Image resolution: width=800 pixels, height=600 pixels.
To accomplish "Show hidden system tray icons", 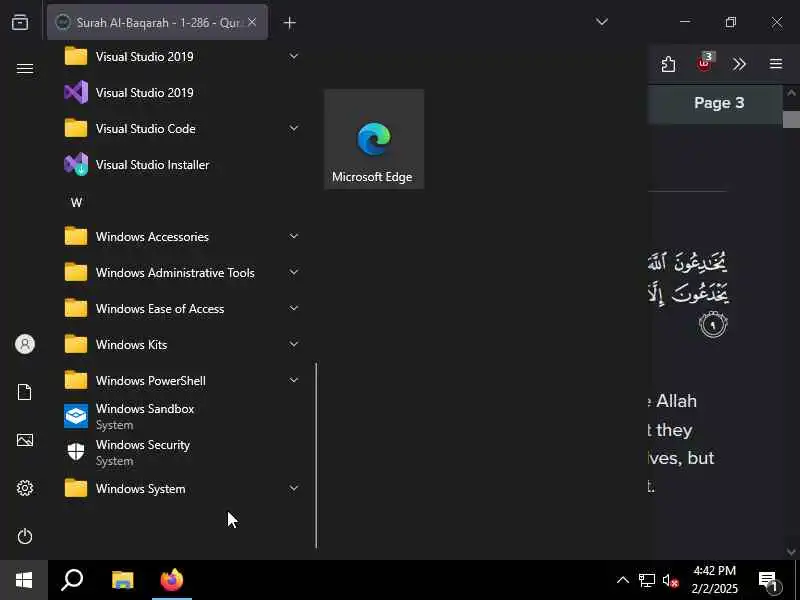I will [623, 580].
